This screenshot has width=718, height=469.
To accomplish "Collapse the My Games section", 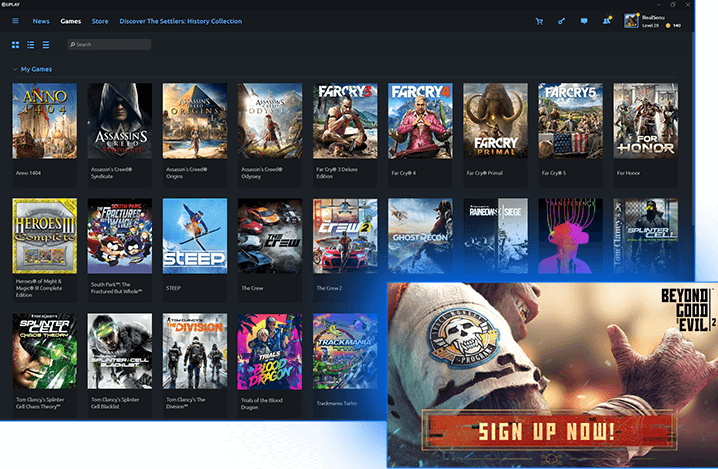I will (15, 69).
